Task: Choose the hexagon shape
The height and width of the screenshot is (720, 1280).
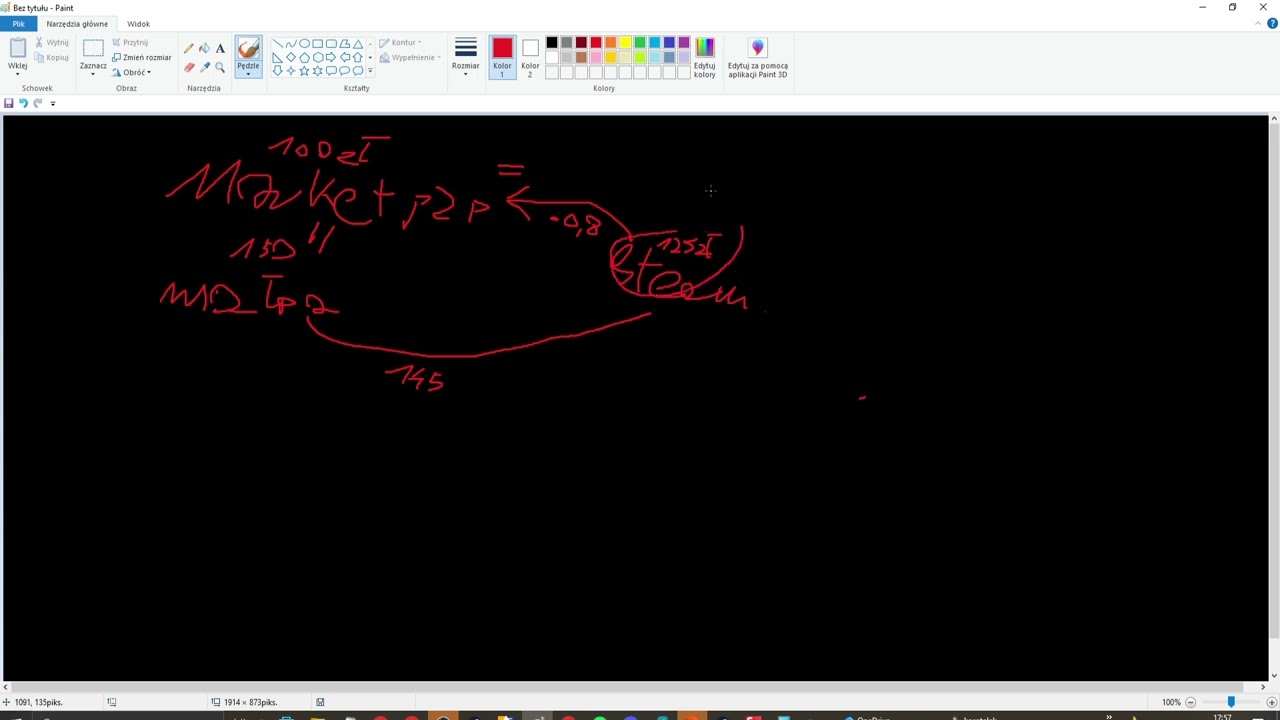Action: click(x=318, y=57)
